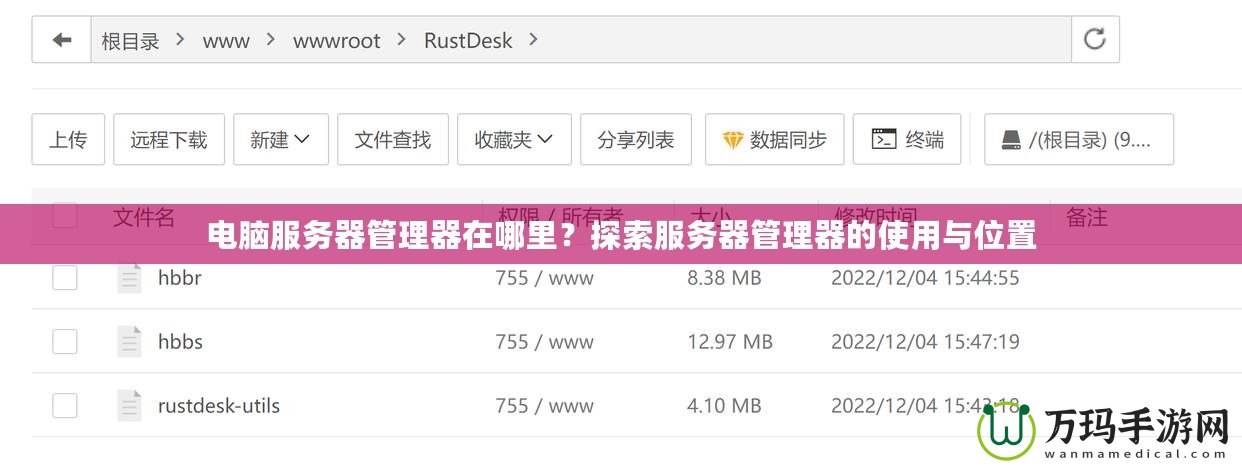Open the rustdesk-utils file name
Viewport: 1242px width, 468px height.
pos(219,406)
